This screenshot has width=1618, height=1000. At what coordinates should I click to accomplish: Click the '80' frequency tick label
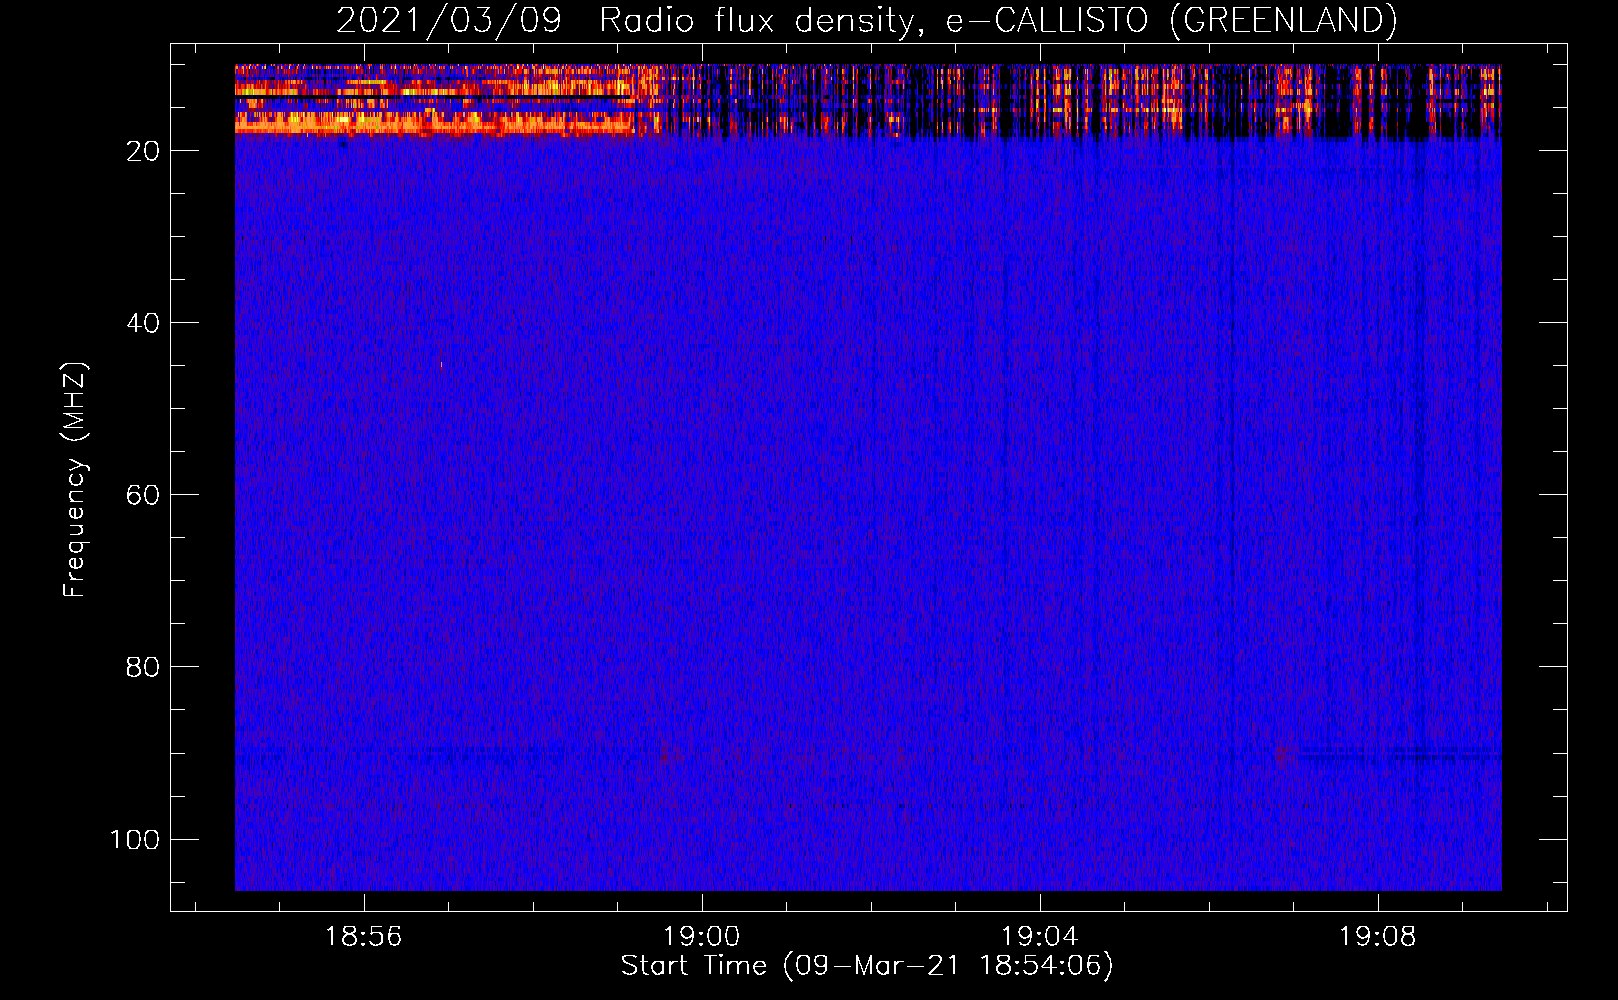(x=143, y=667)
